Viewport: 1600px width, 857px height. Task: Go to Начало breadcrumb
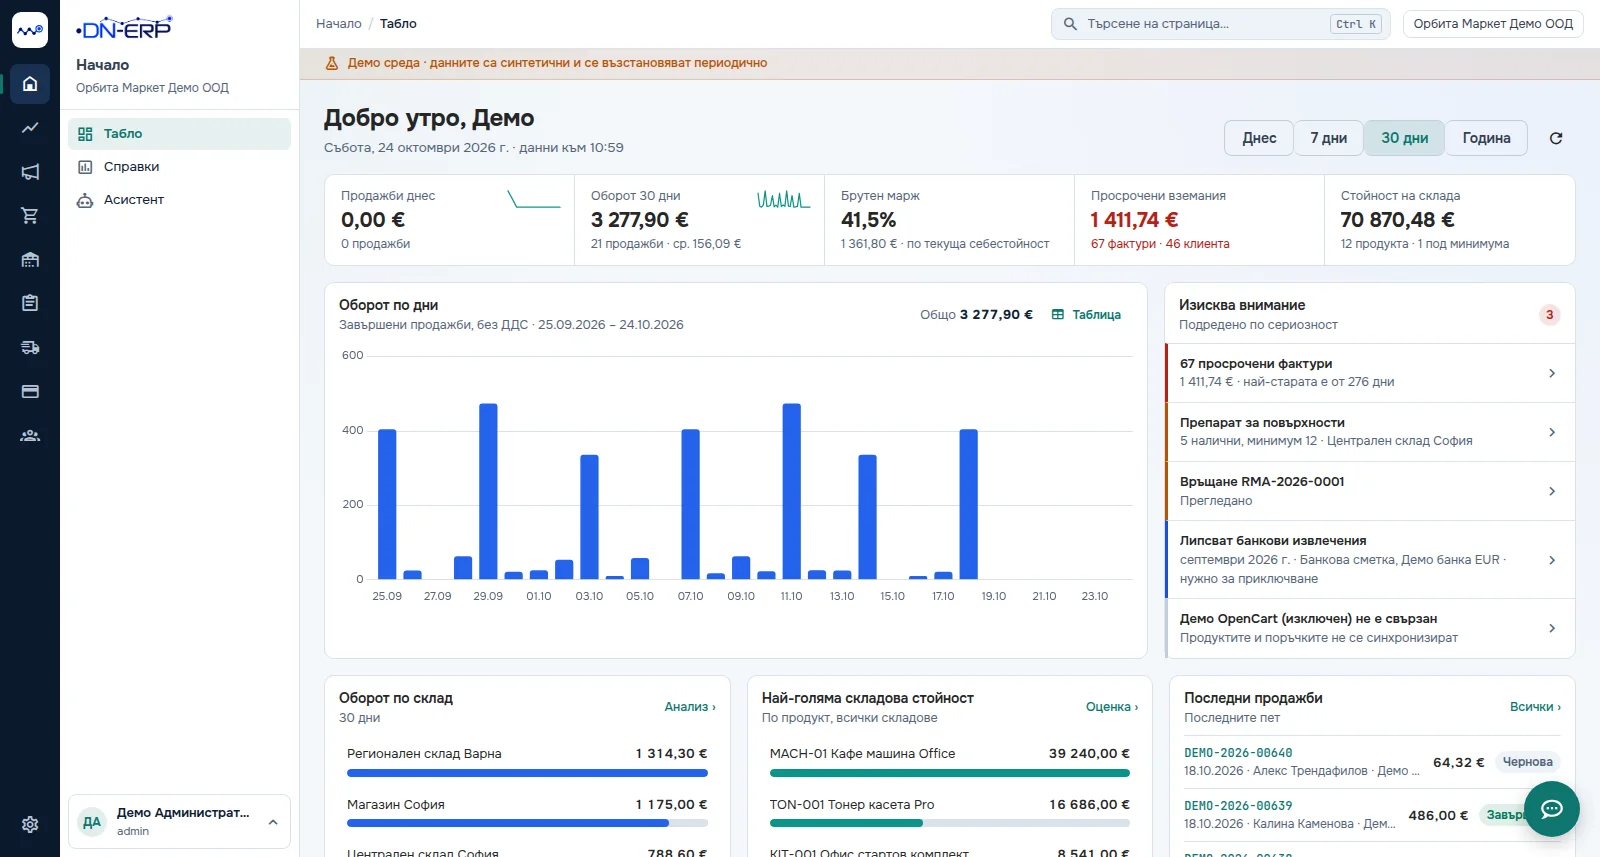[339, 24]
